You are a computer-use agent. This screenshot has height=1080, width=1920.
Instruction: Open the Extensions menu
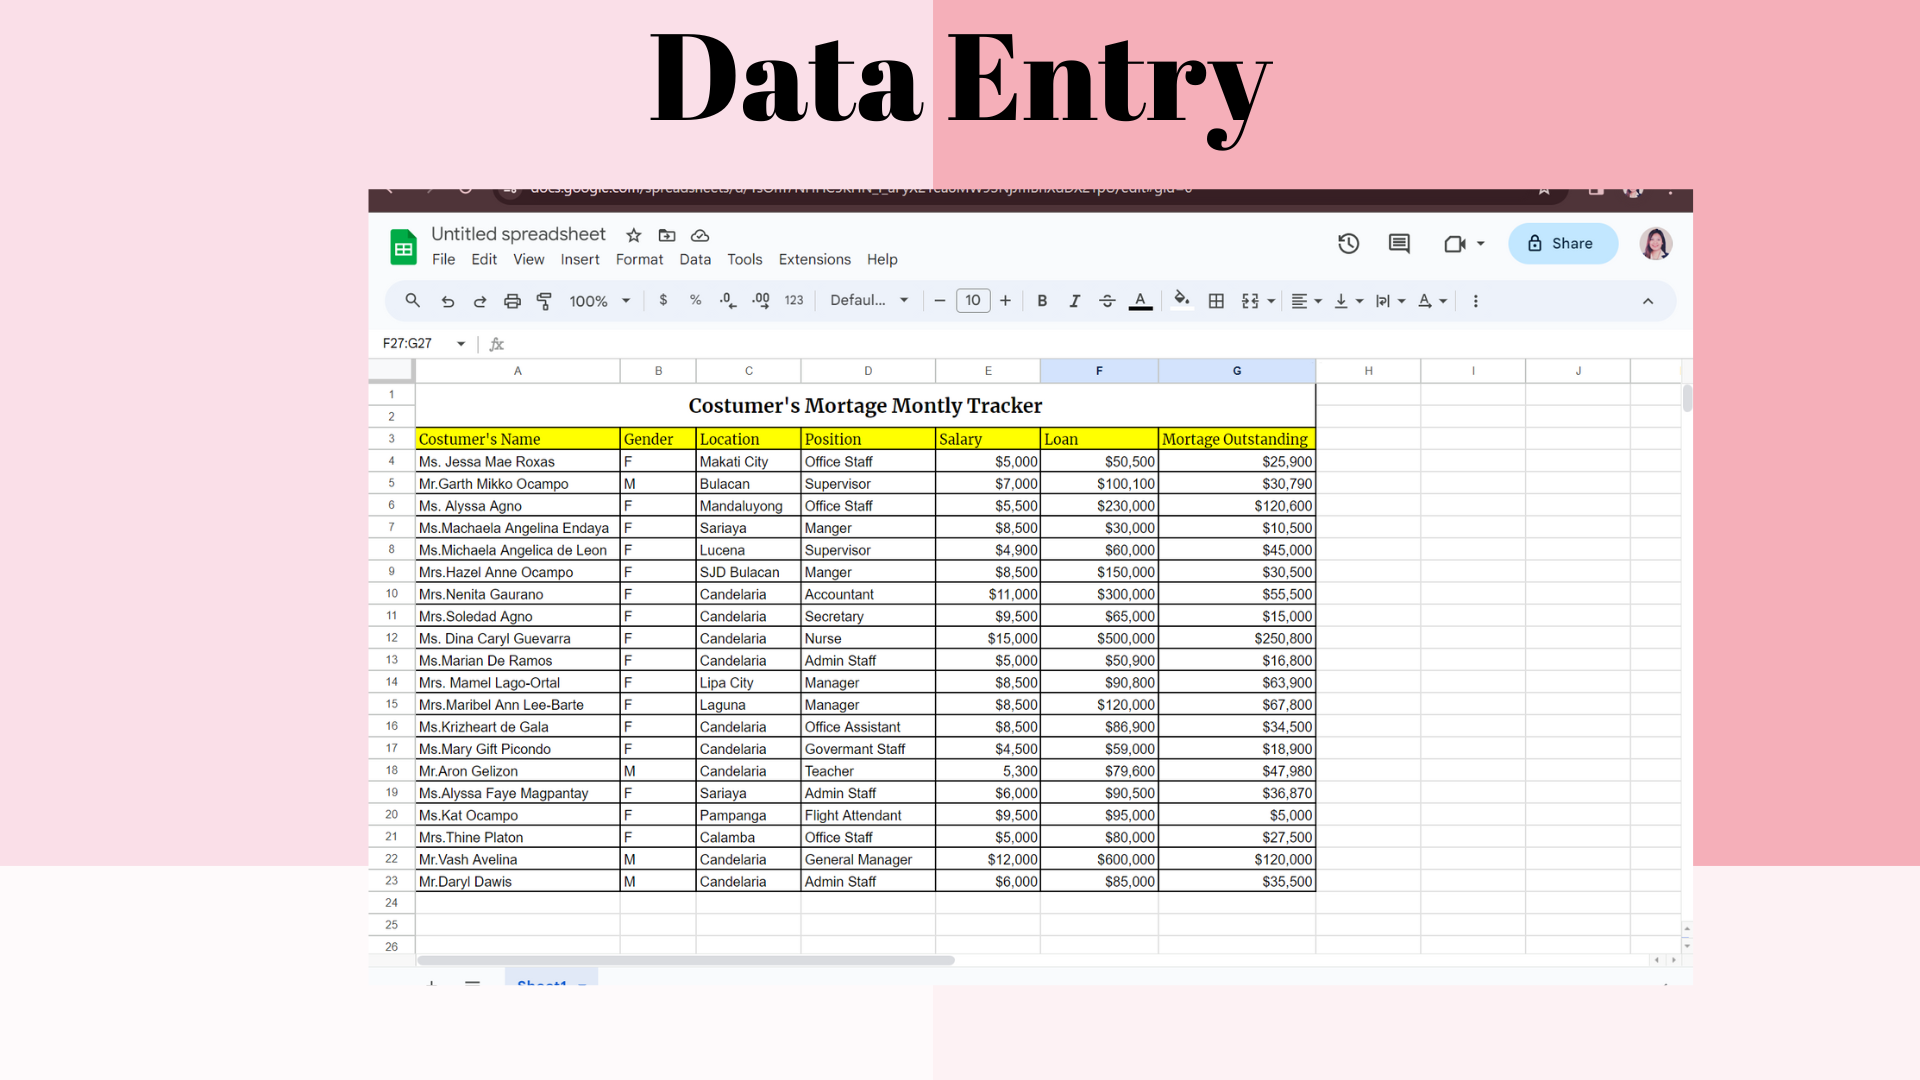814,259
